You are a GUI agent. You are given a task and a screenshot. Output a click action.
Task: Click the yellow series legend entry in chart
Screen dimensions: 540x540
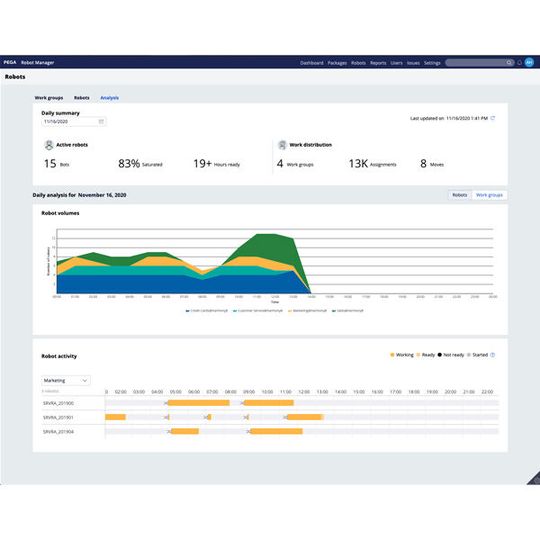click(307, 311)
